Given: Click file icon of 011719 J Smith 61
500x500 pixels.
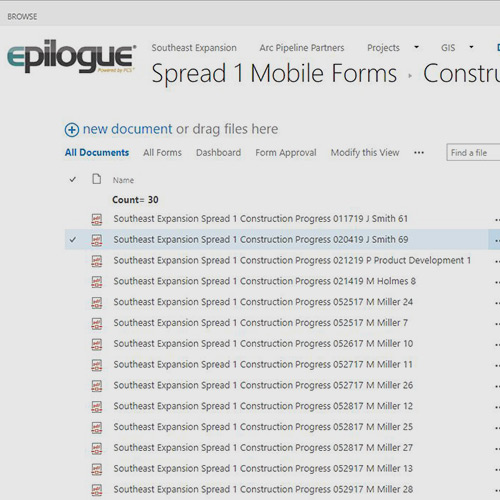Looking at the screenshot, I should [97, 219].
